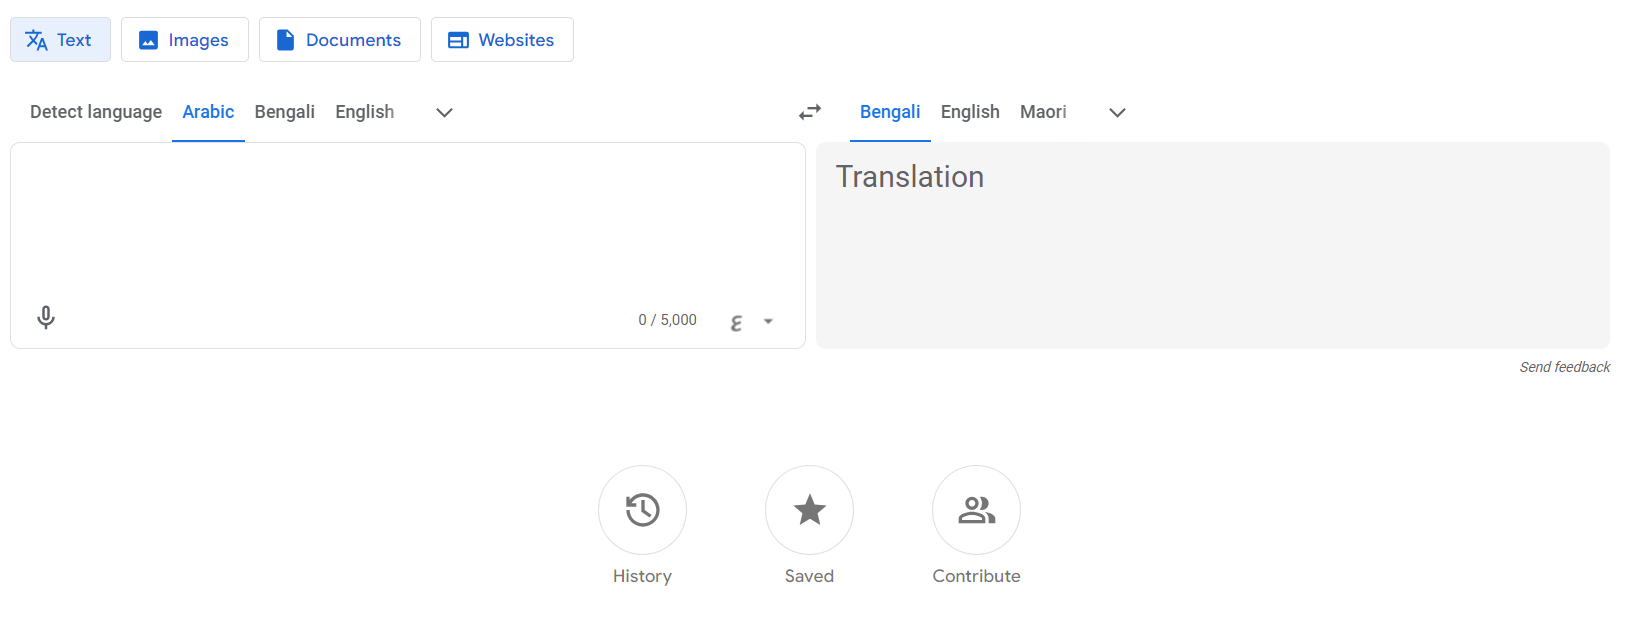Swap source and target languages
Image resolution: width=1644 pixels, height=626 pixels.
[810, 112]
